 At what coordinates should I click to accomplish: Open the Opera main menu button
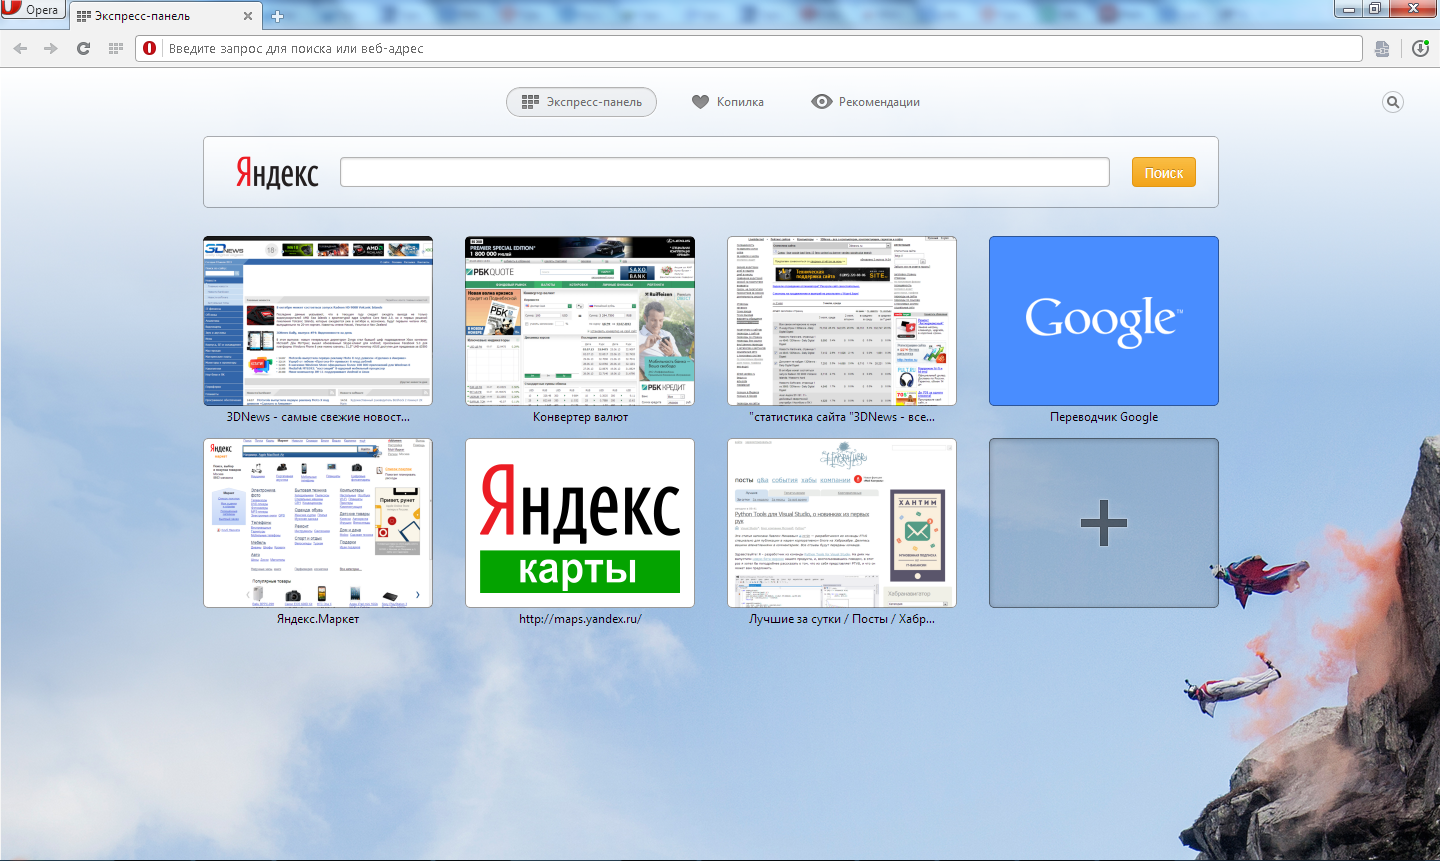[32, 10]
